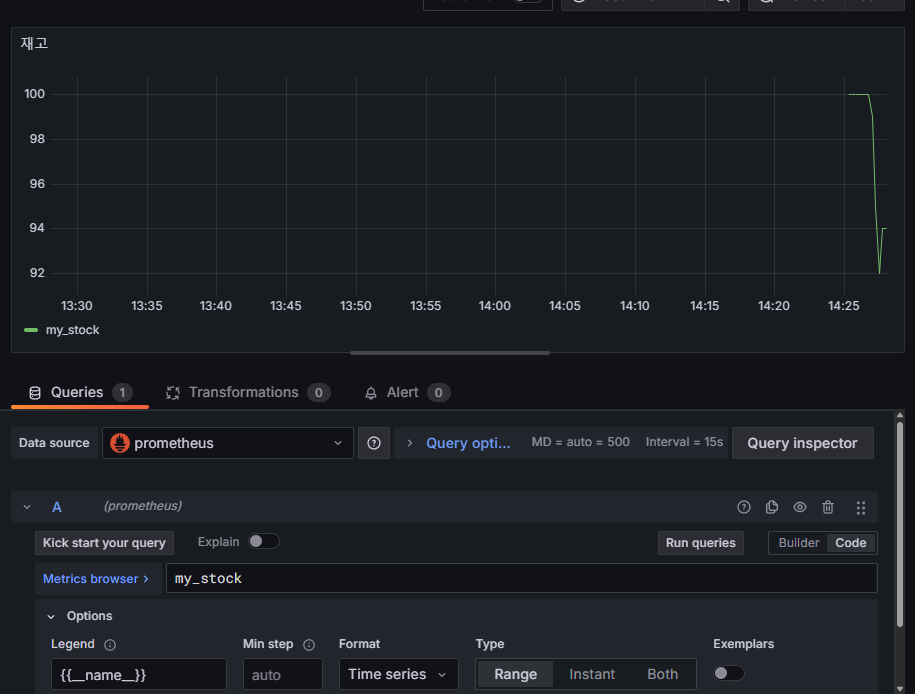The width and height of the screenshot is (915, 694).
Task: Click the Interval = 15s text
Action: [684, 442]
